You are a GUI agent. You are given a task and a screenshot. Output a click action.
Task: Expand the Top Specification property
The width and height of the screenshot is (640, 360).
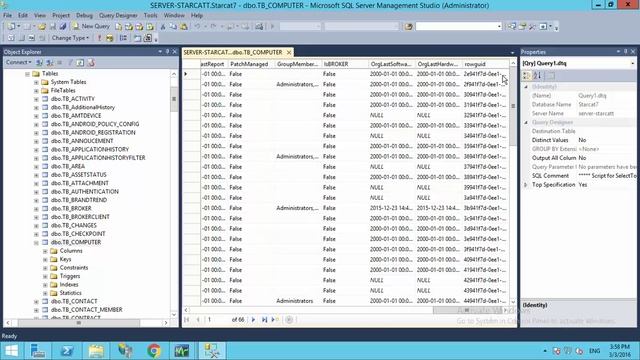(x=526, y=185)
